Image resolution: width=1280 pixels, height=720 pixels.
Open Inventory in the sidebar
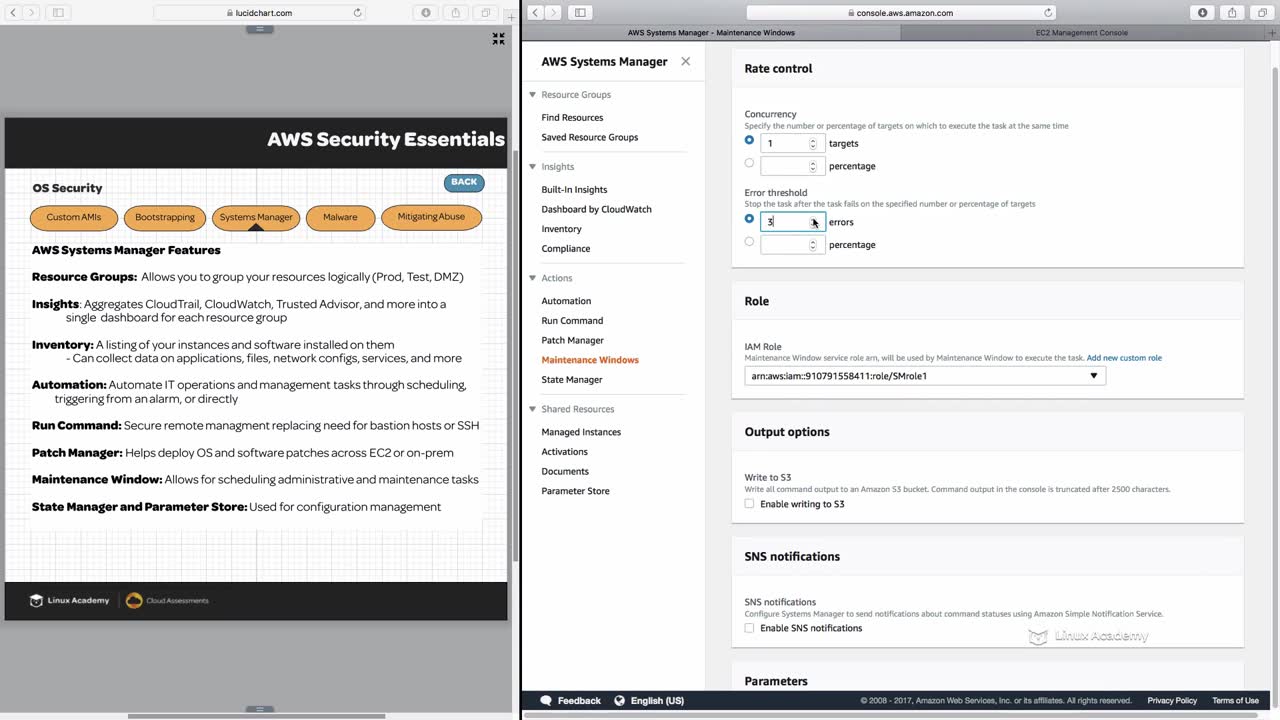[561, 229]
